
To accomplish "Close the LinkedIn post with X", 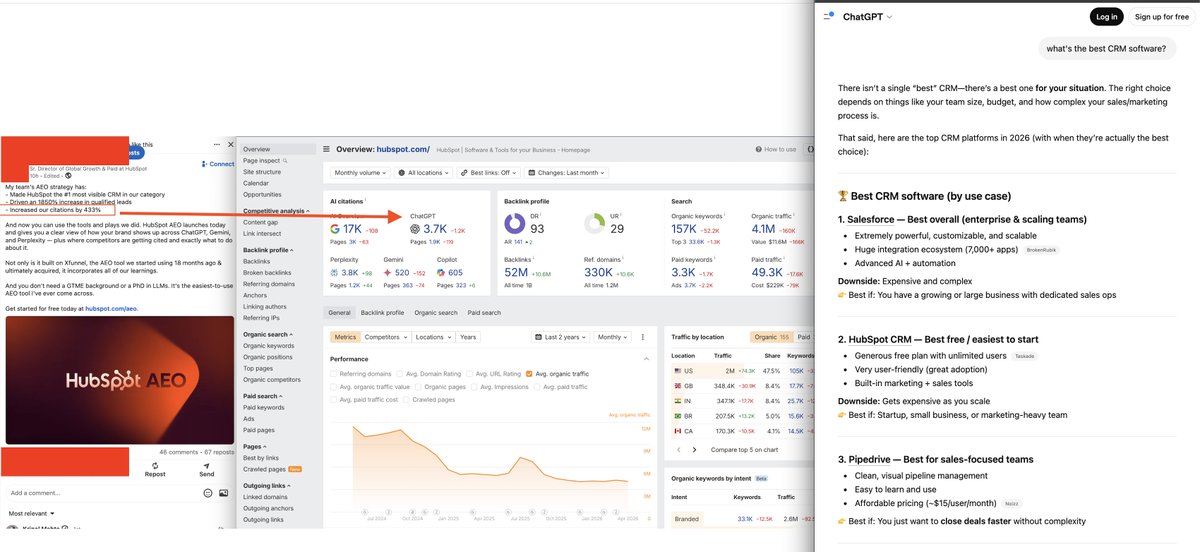I will coord(229,146).
